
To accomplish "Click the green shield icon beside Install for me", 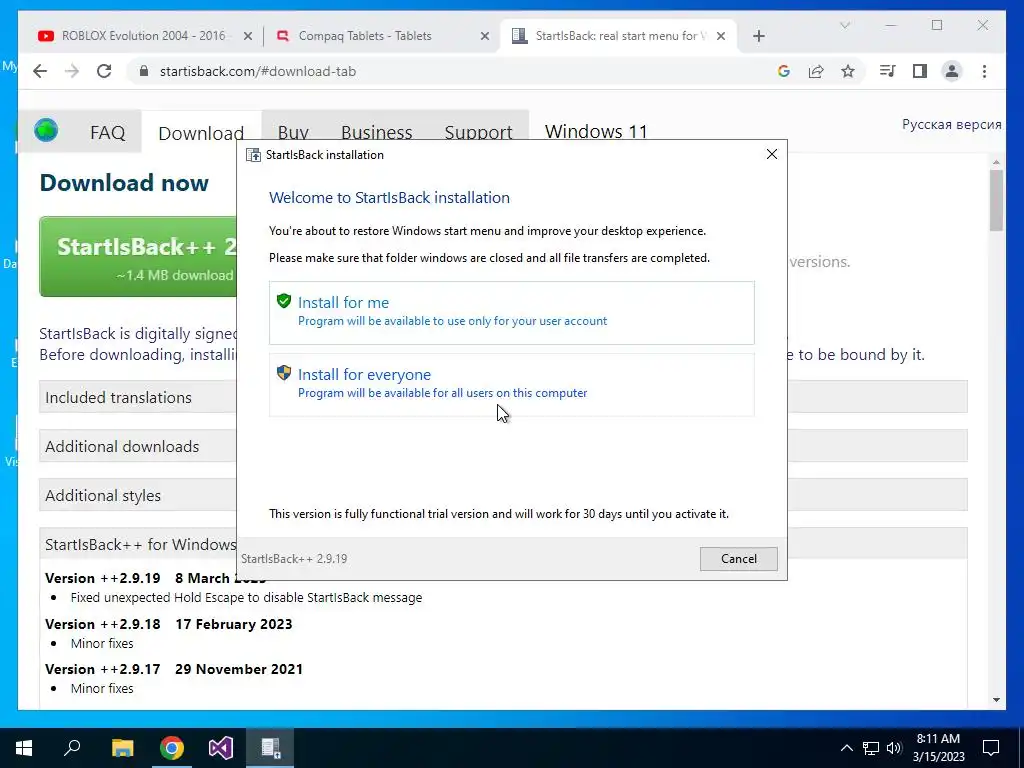I will point(283,301).
